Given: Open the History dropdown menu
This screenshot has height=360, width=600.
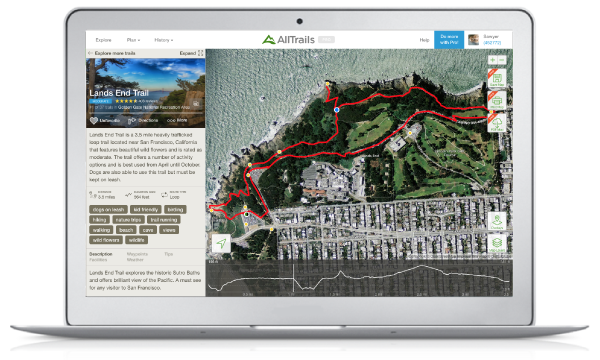Looking at the screenshot, I should coord(163,40).
